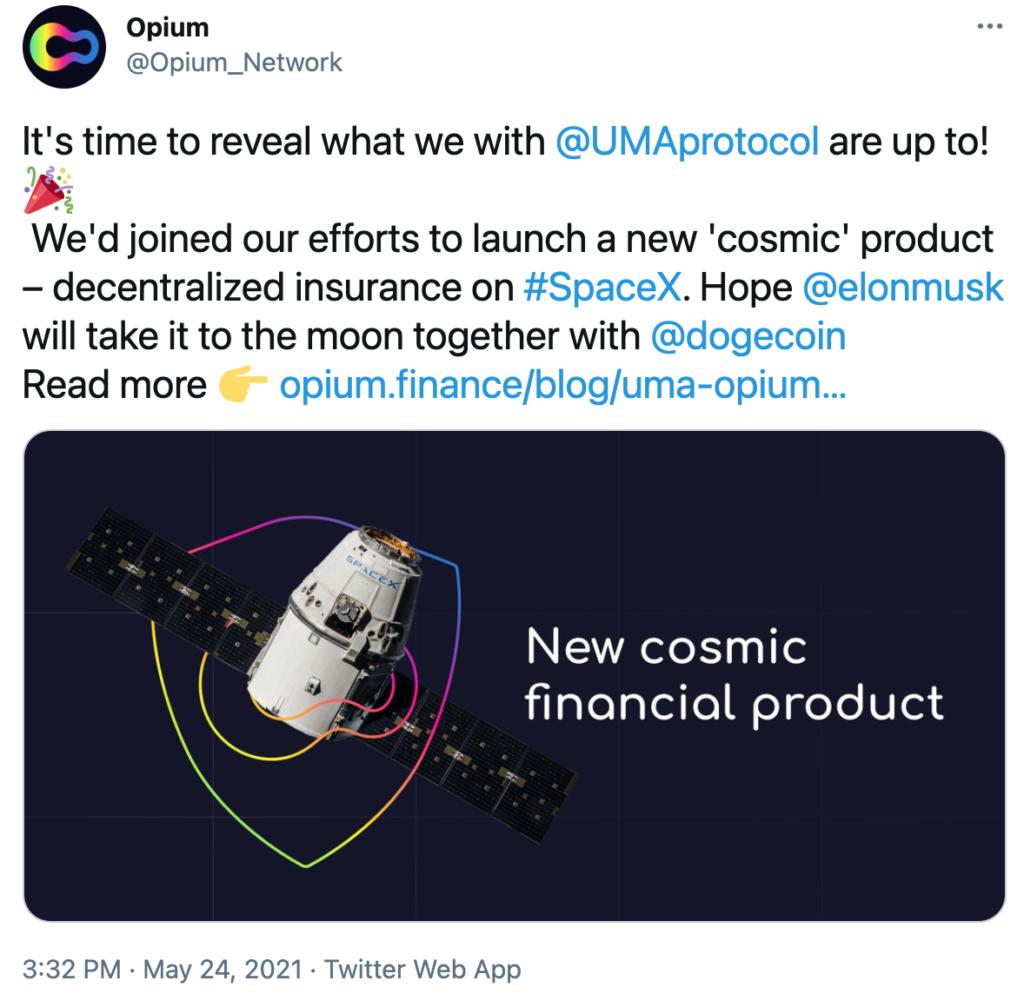Click the party popper emoji
Viewport: 1024px width, 994px height.
pyautogui.click(x=48, y=190)
